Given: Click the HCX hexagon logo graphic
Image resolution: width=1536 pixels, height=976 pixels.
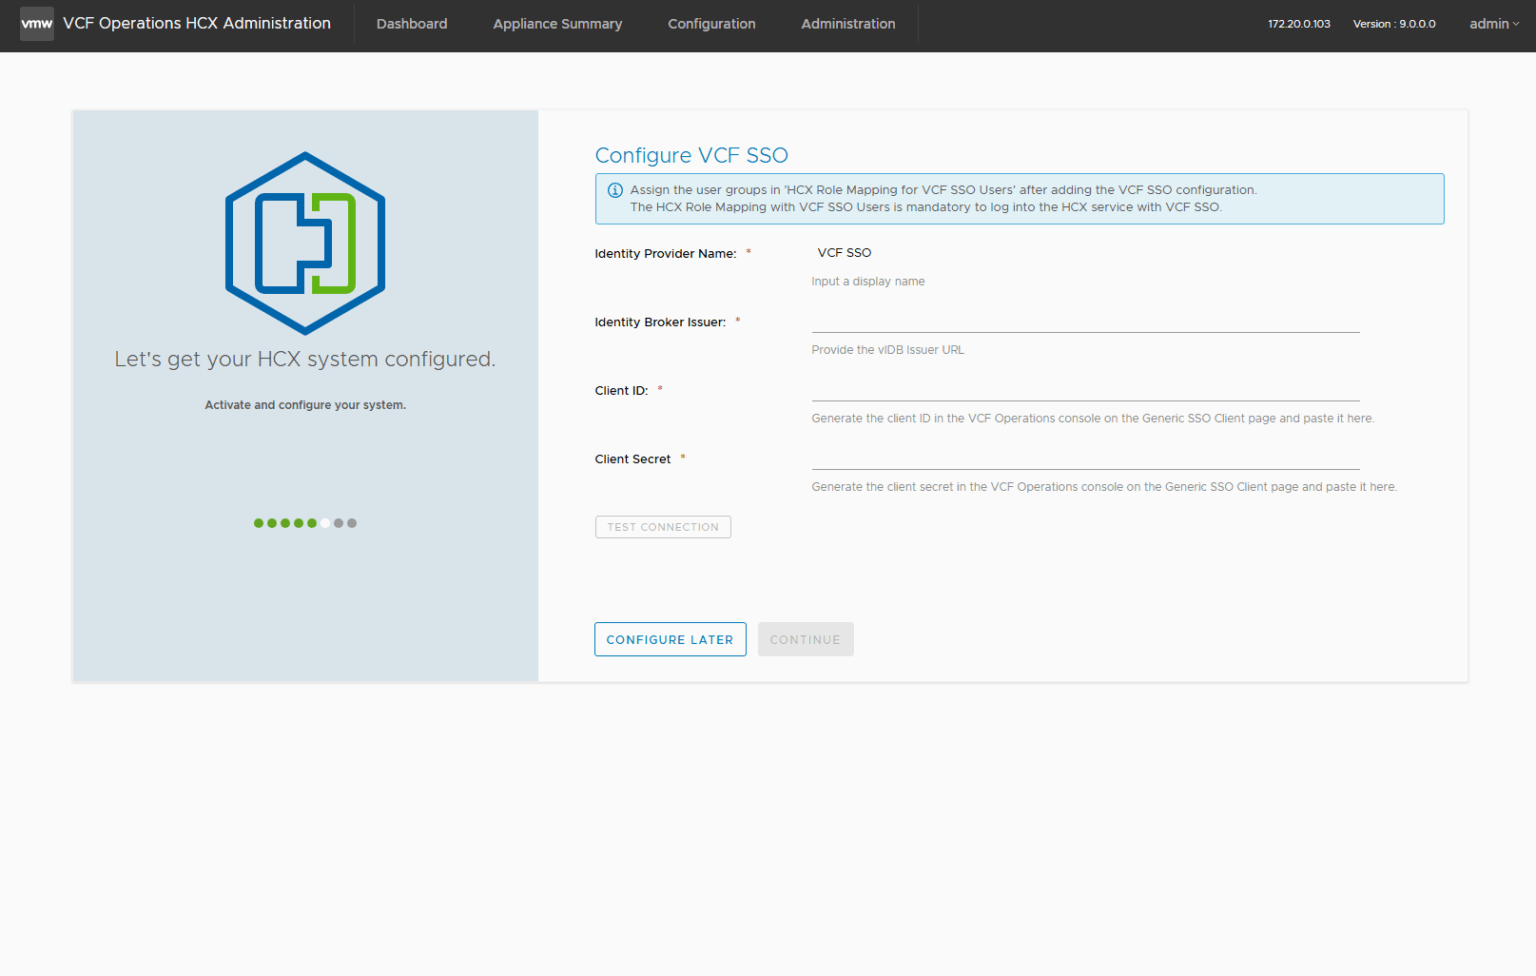Looking at the screenshot, I should click(305, 242).
